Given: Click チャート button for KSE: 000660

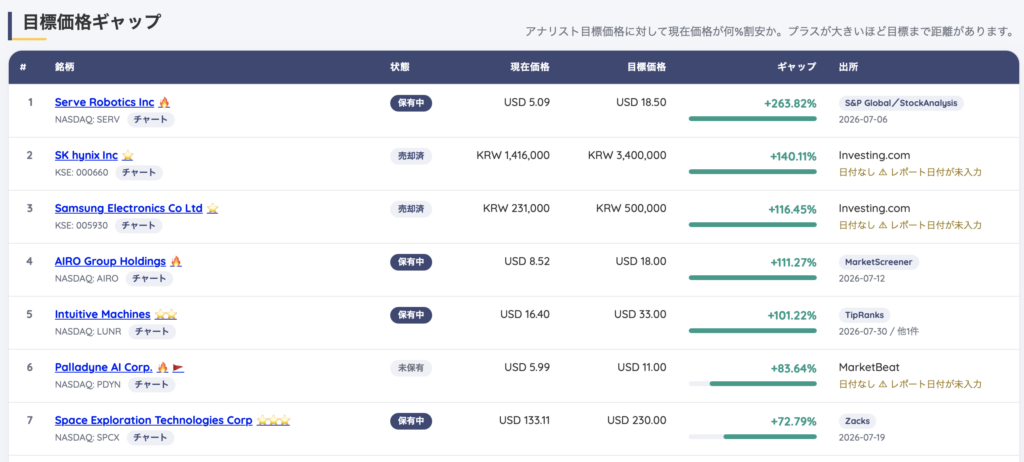Looking at the screenshot, I should pos(139,173).
